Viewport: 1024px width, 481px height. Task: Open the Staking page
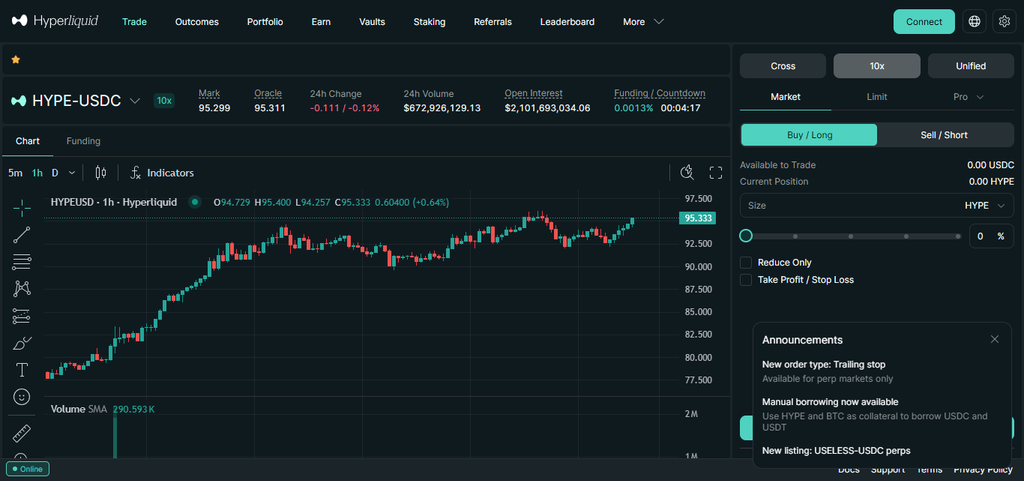coord(429,22)
